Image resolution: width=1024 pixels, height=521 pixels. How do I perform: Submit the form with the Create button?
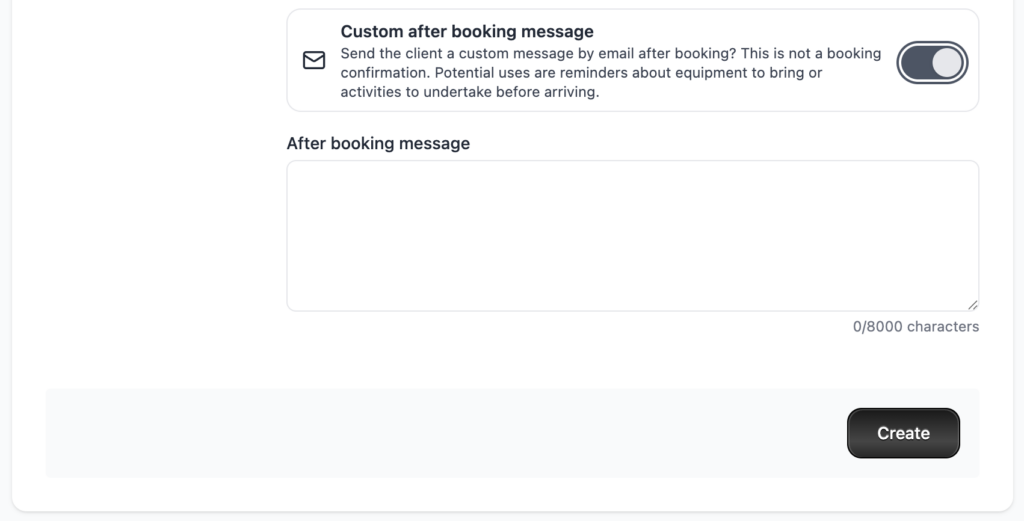903,433
